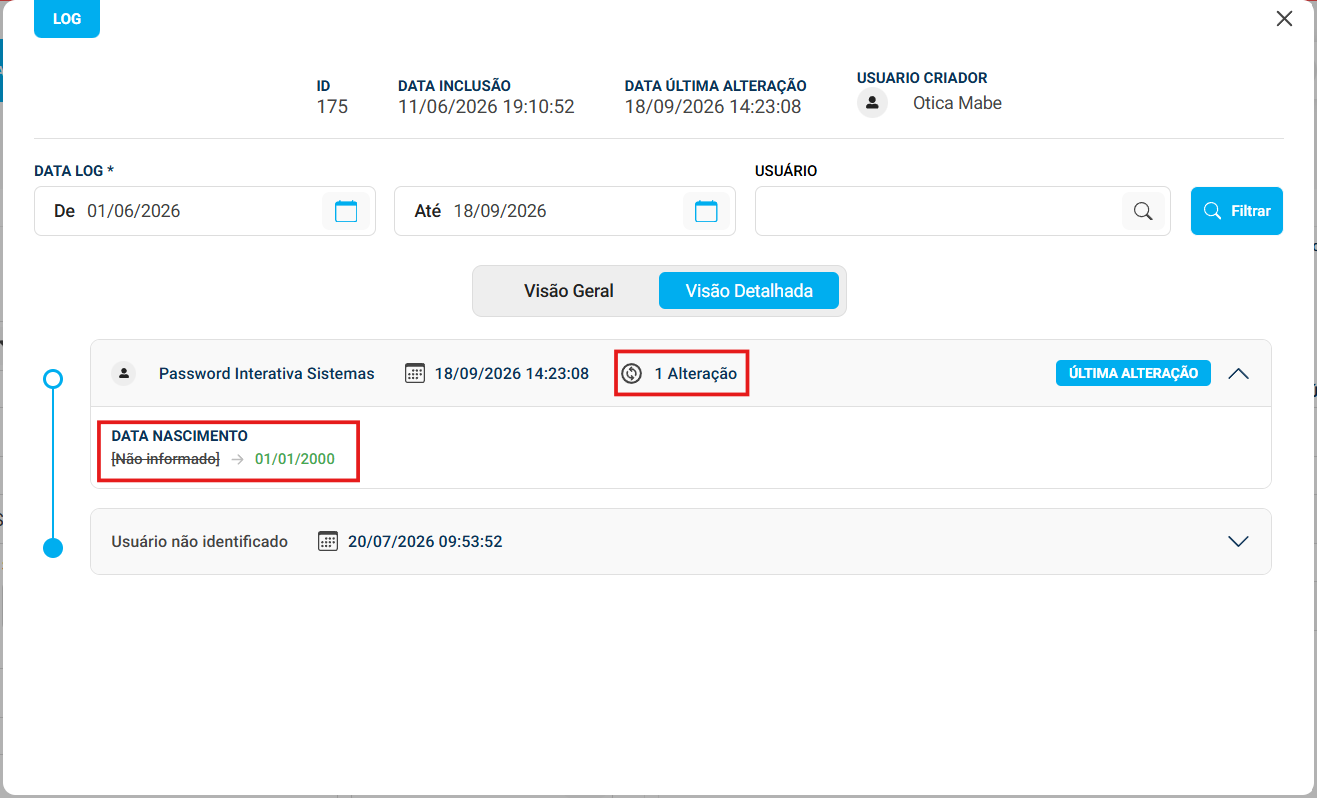This screenshot has height=798, width=1317.
Task: Select the open circle timeline marker
Action: (54, 379)
